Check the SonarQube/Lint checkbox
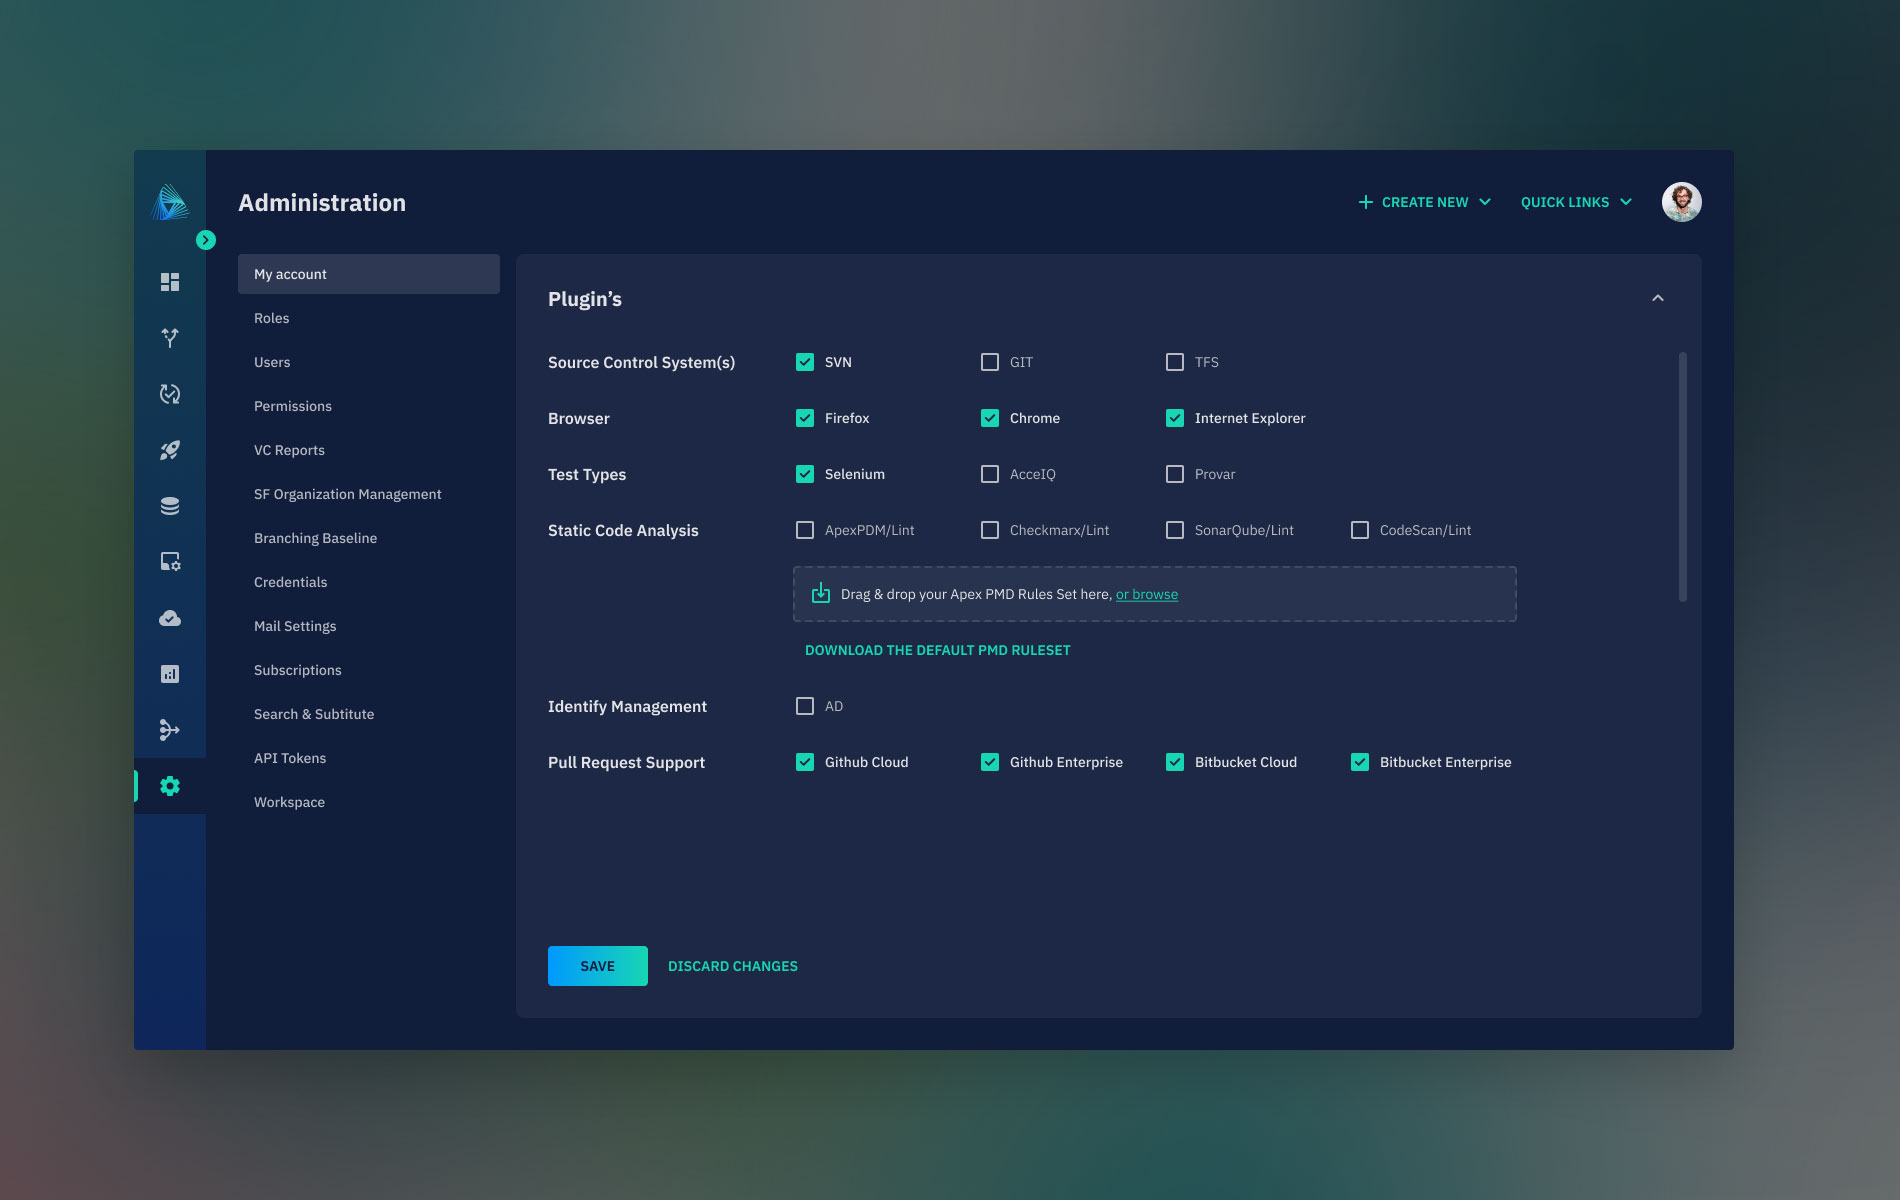 [x=1175, y=530]
